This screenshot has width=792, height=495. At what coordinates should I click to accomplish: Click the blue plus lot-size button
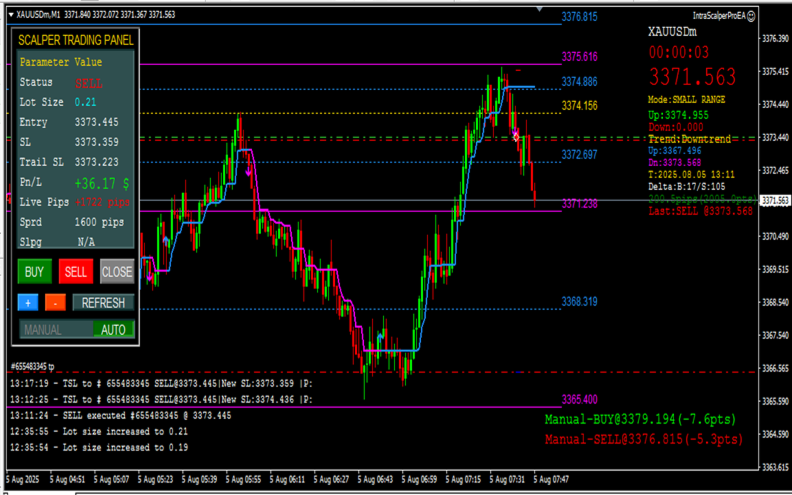(x=28, y=303)
